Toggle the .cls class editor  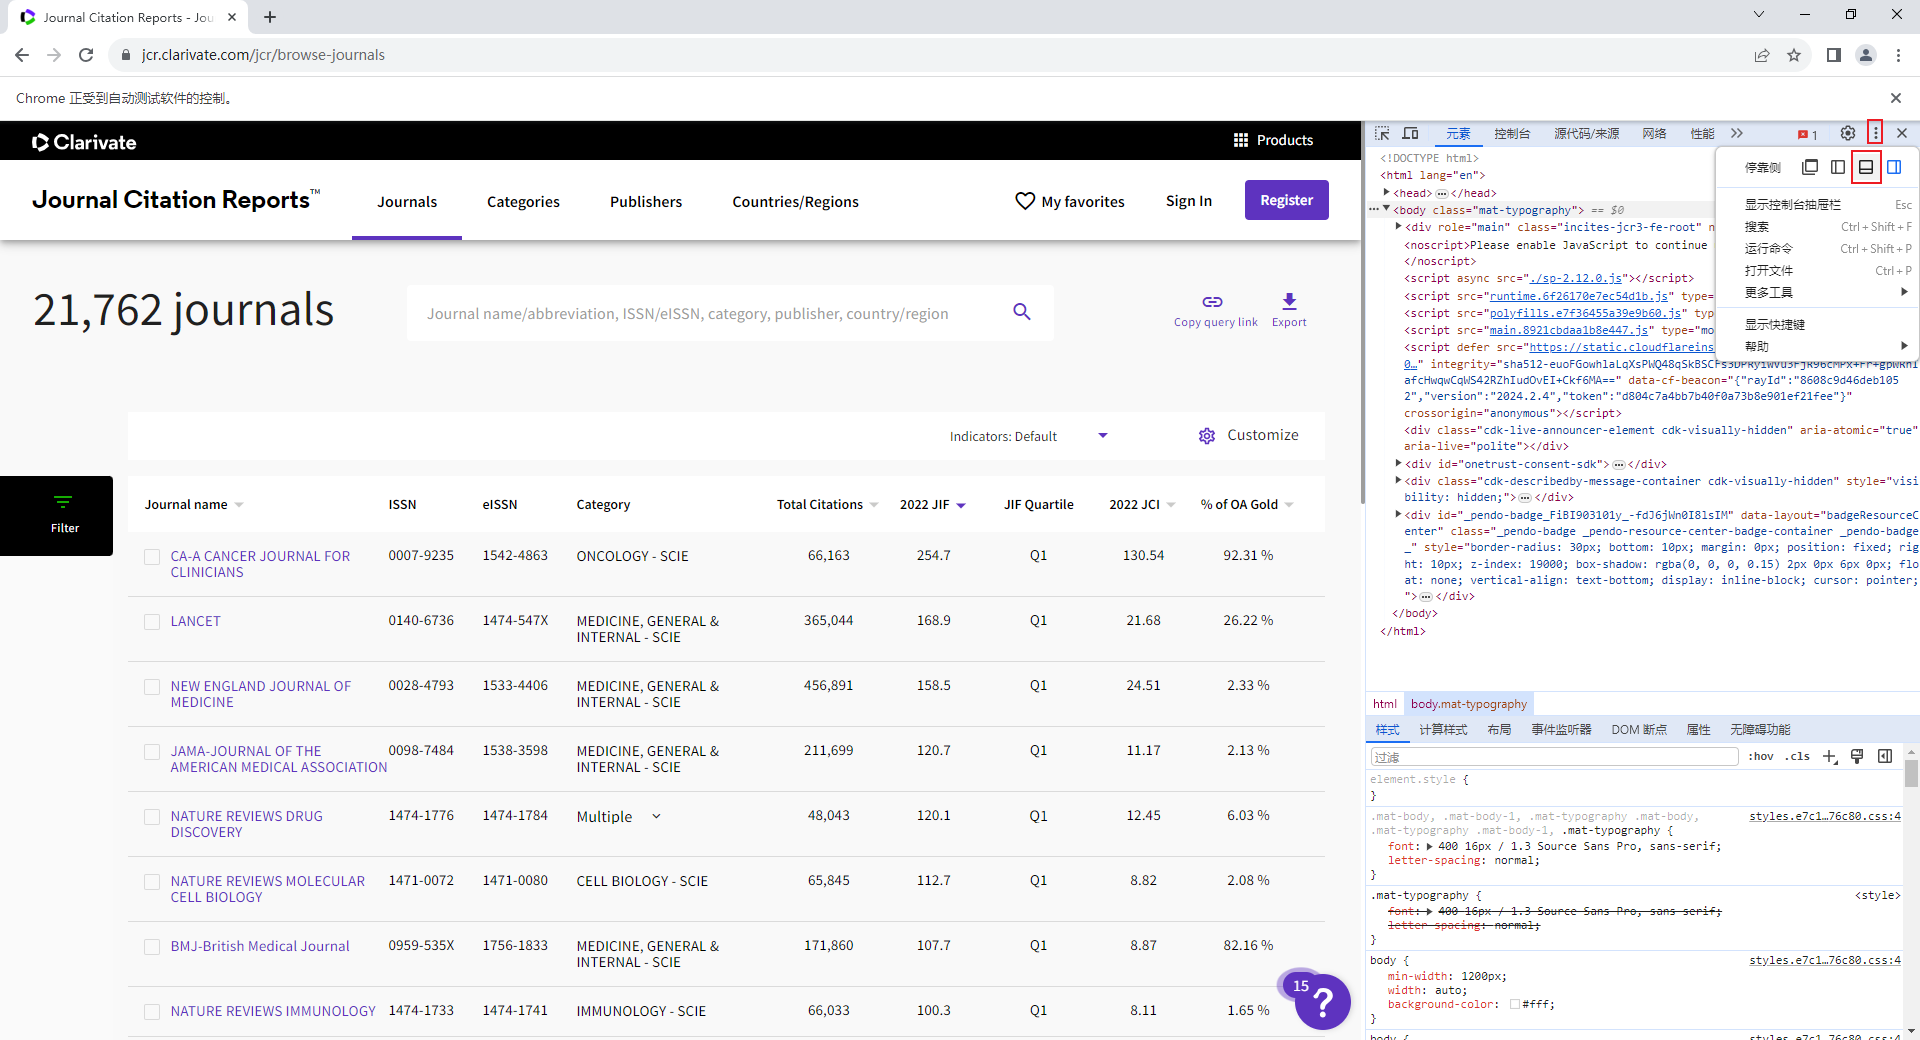pyautogui.click(x=1797, y=756)
